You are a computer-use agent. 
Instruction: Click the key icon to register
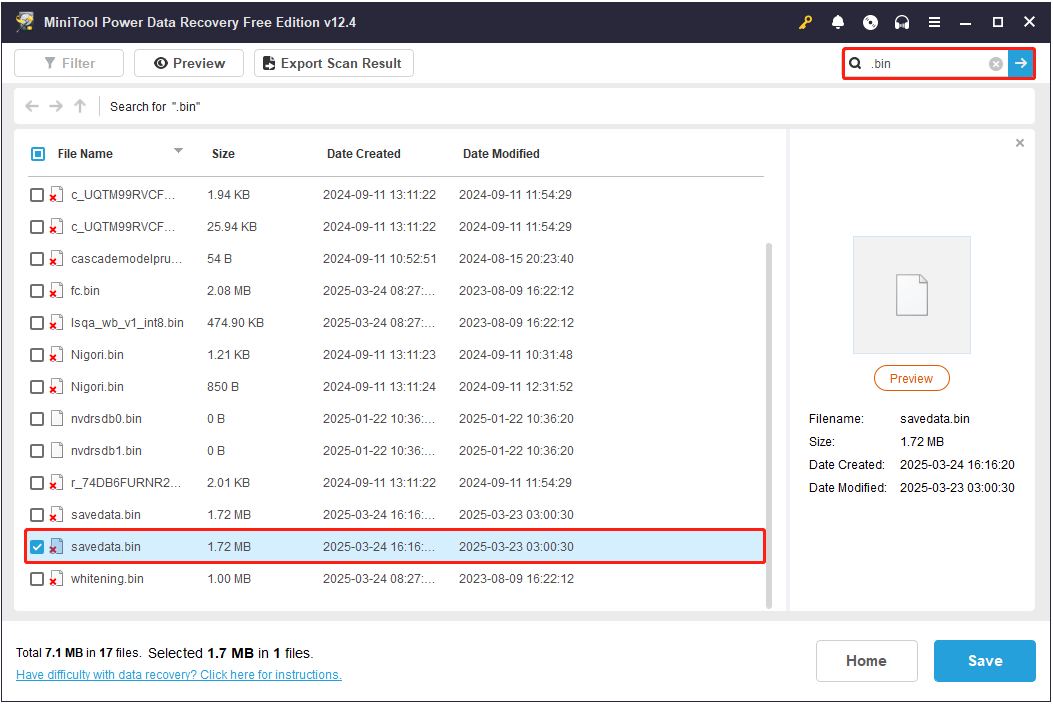806,22
